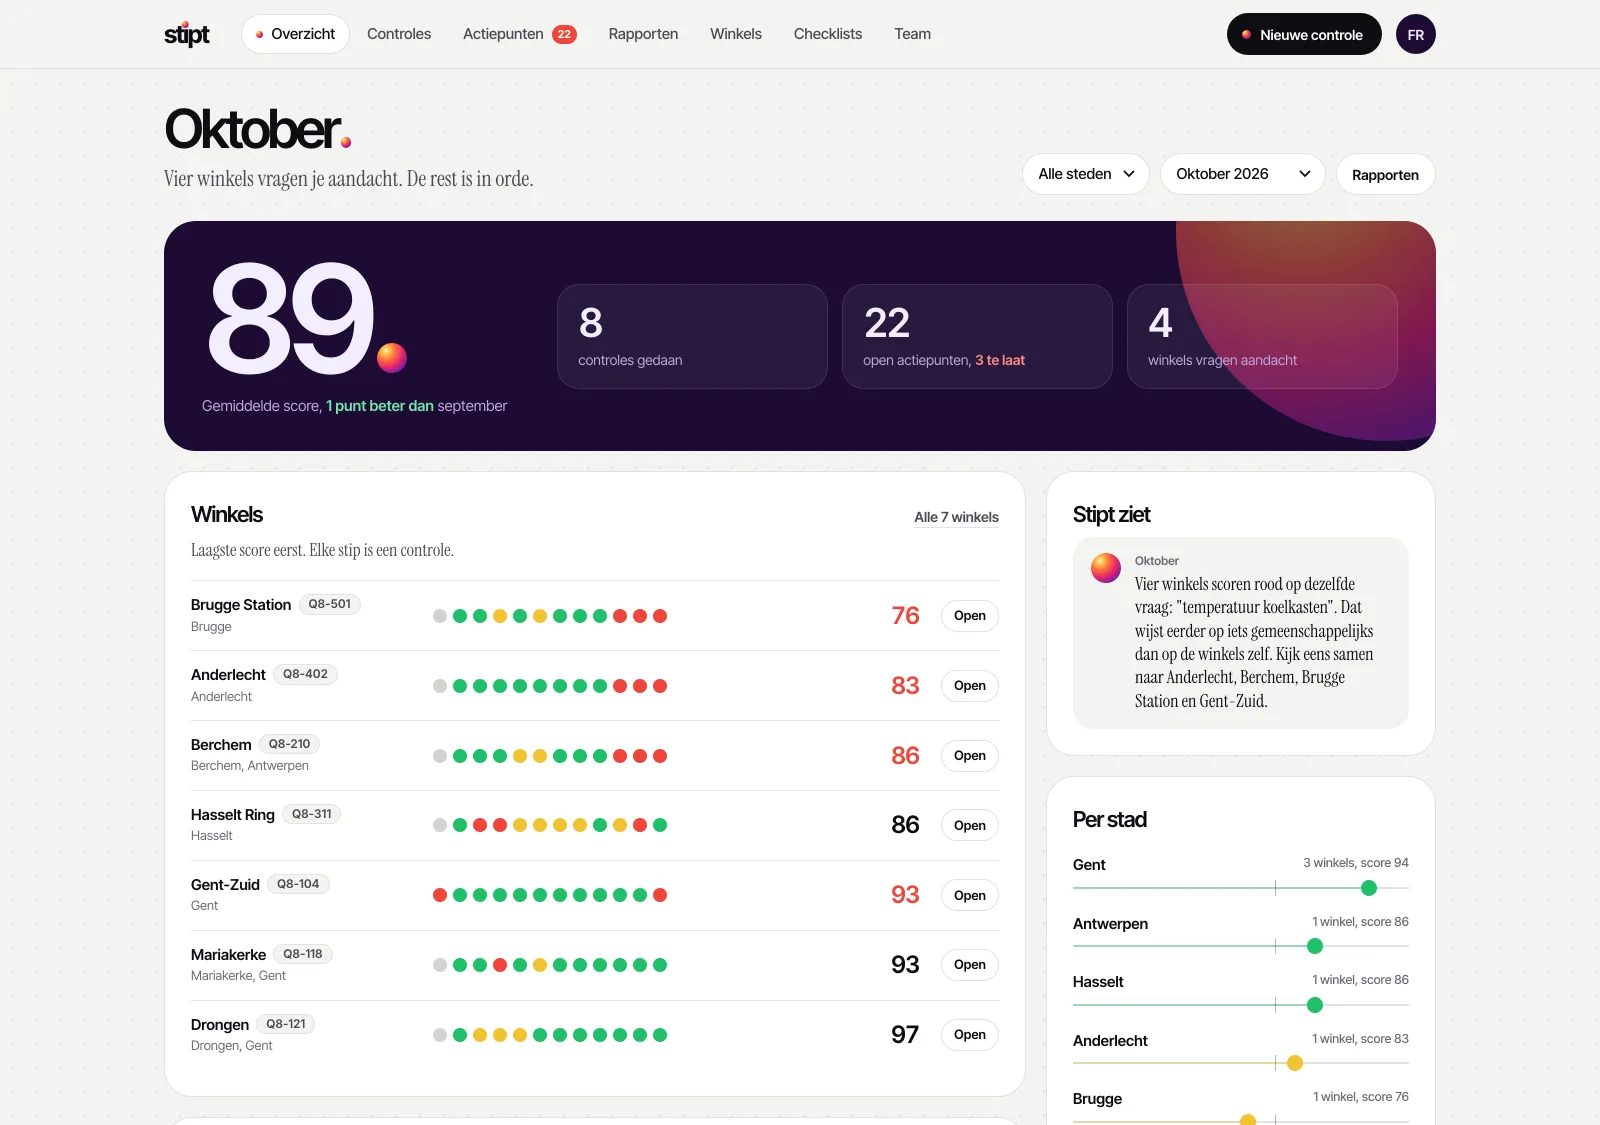Open the Alle 7 winkels link

point(956,517)
